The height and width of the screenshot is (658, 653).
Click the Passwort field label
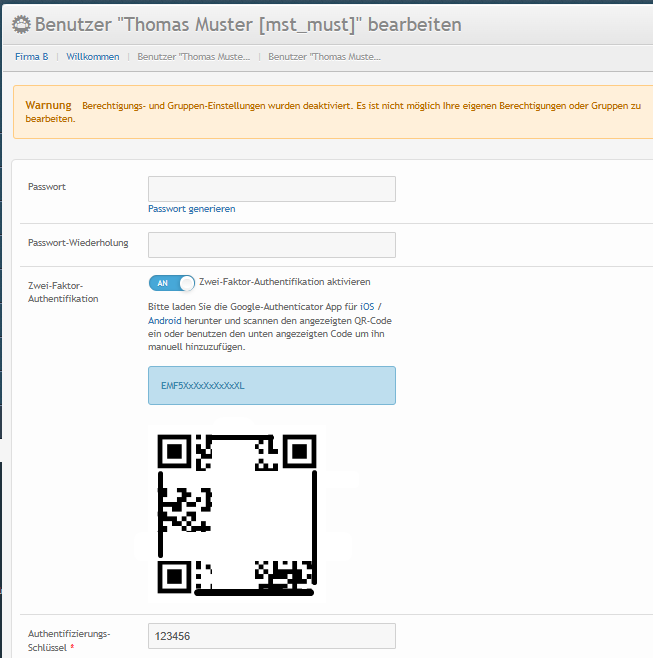tap(47, 187)
